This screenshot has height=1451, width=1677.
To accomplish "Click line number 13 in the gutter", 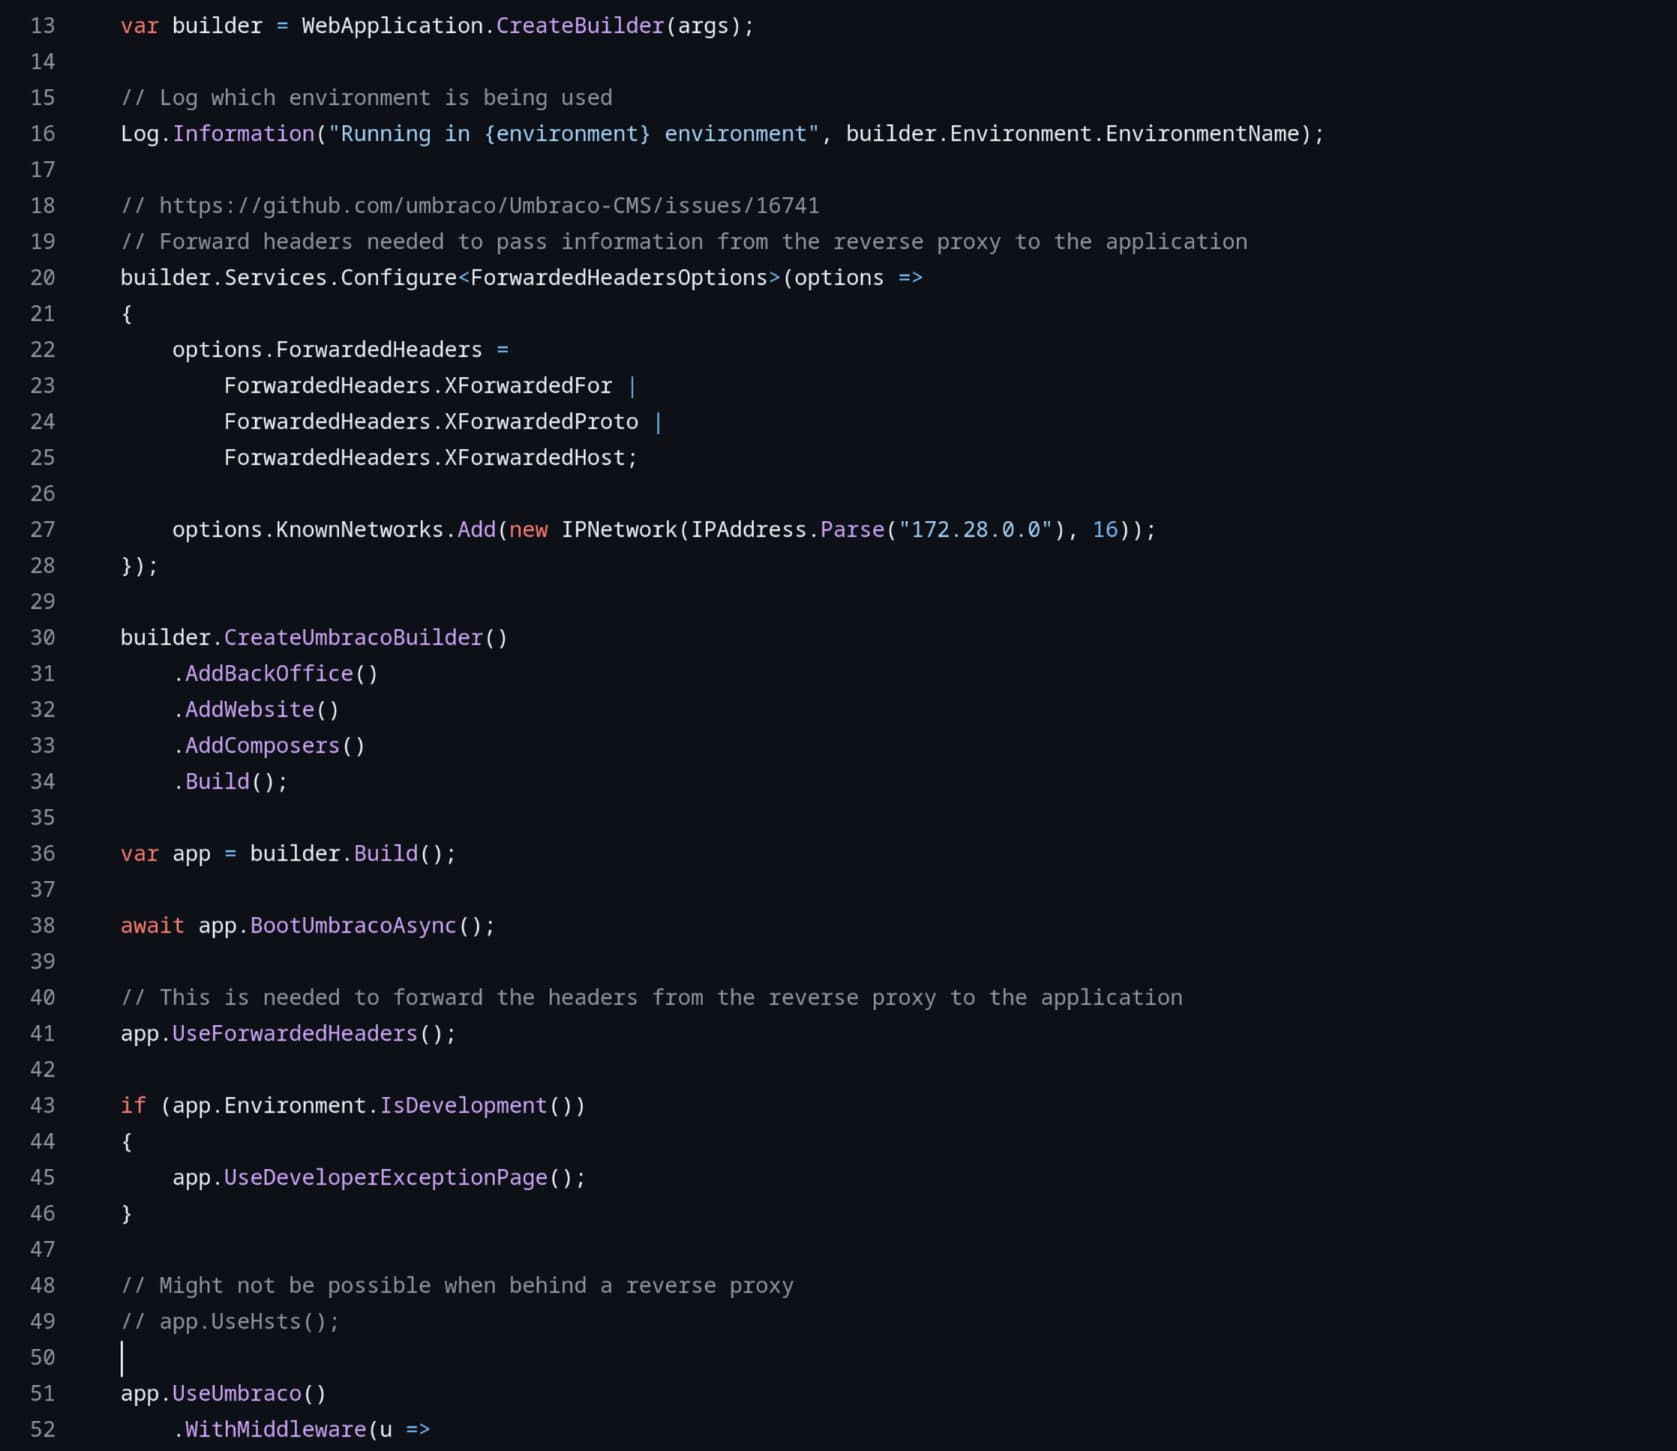I will point(43,26).
